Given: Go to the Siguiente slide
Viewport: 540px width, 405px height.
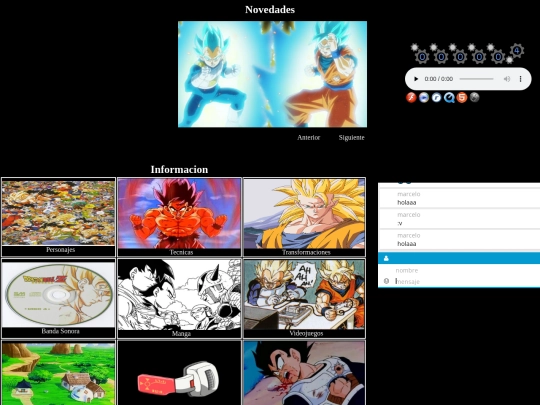Looking at the screenshot, I should click(351, 137).
